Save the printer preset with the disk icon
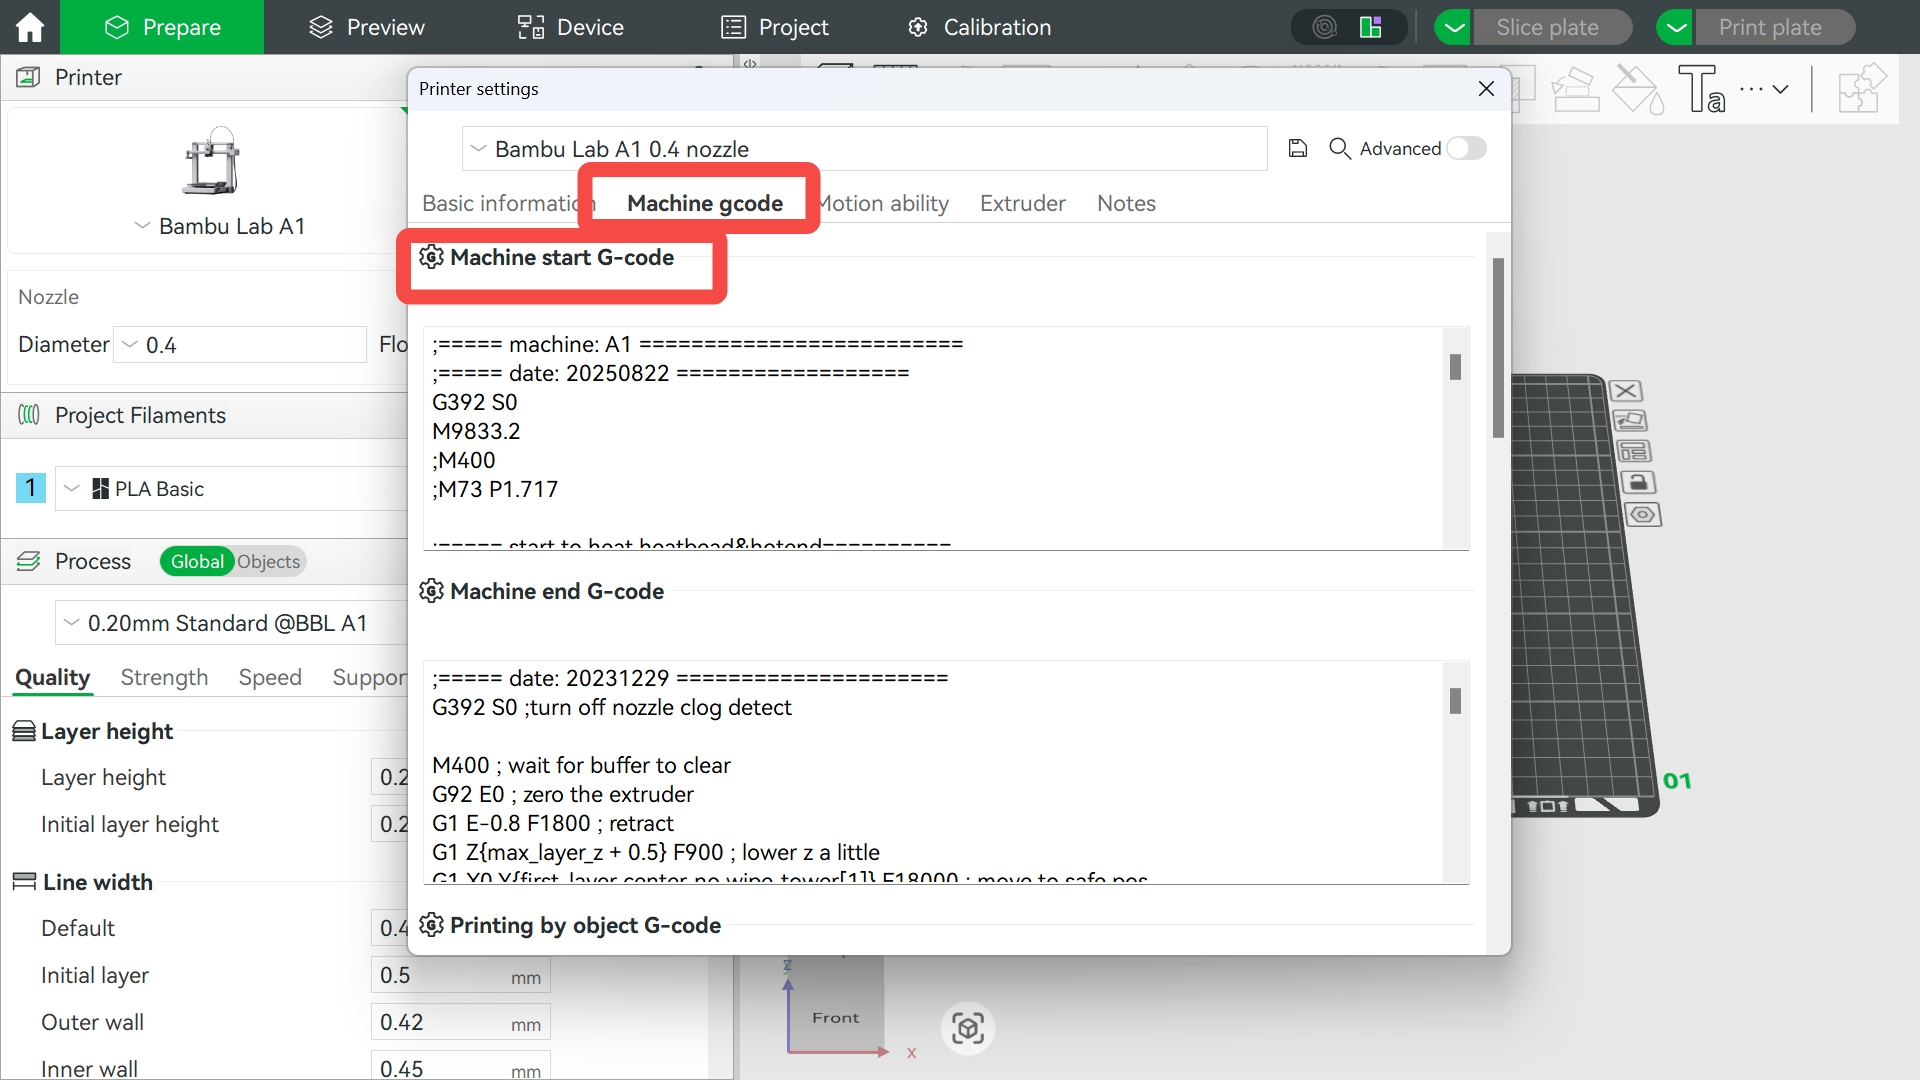1920x1080 pixels. (x=1298, y=148)
